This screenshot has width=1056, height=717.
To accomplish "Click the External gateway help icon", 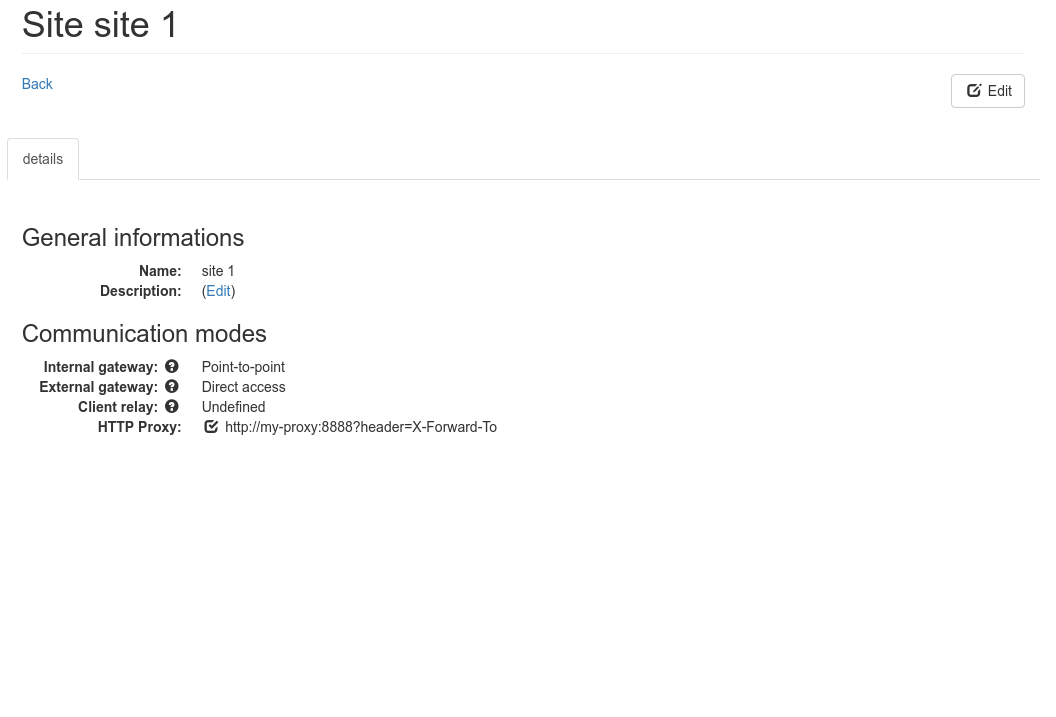I will pos(172,386).
